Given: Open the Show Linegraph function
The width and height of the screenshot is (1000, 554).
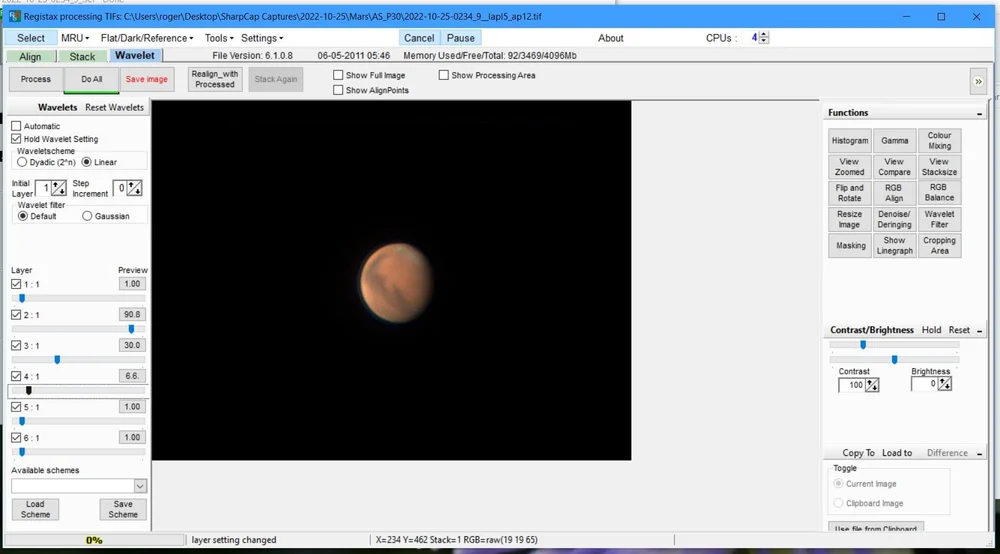Looking at the screenshot, I should click(x=893, y=245).
